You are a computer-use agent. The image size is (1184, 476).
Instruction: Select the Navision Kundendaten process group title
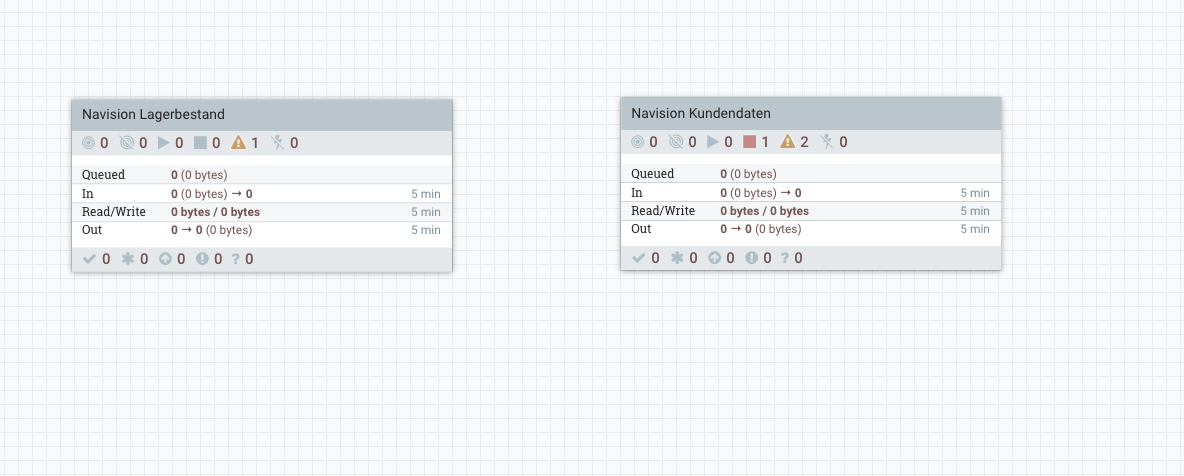point(700,114)
